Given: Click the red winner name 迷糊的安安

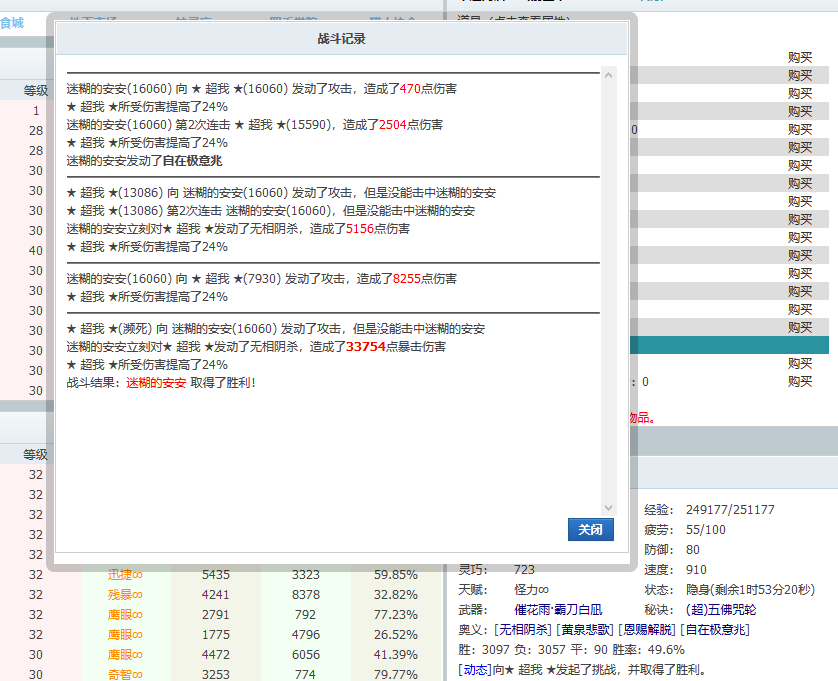Looking at the screenshot, I should [156, 383].
